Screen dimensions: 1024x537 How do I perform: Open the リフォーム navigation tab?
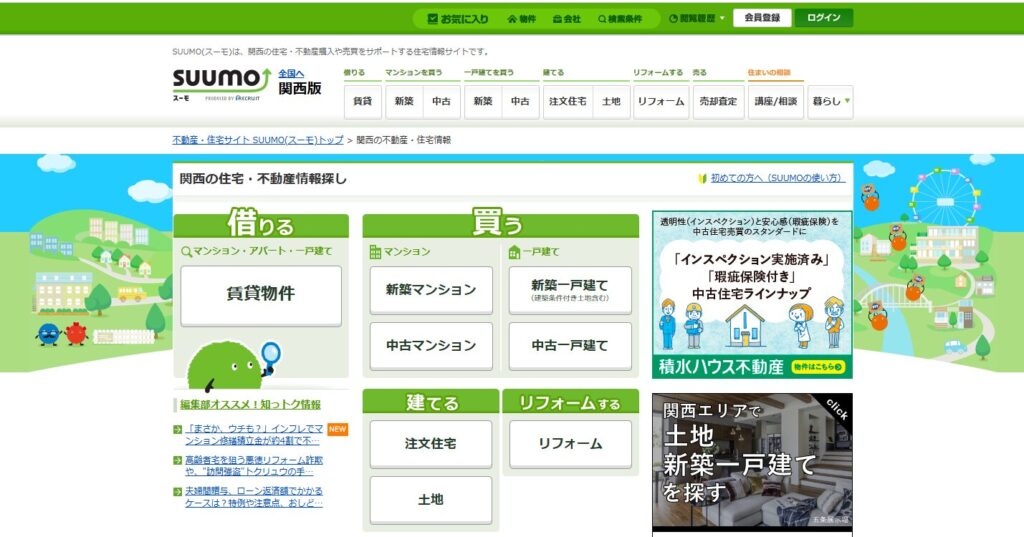tap(661, 101)
